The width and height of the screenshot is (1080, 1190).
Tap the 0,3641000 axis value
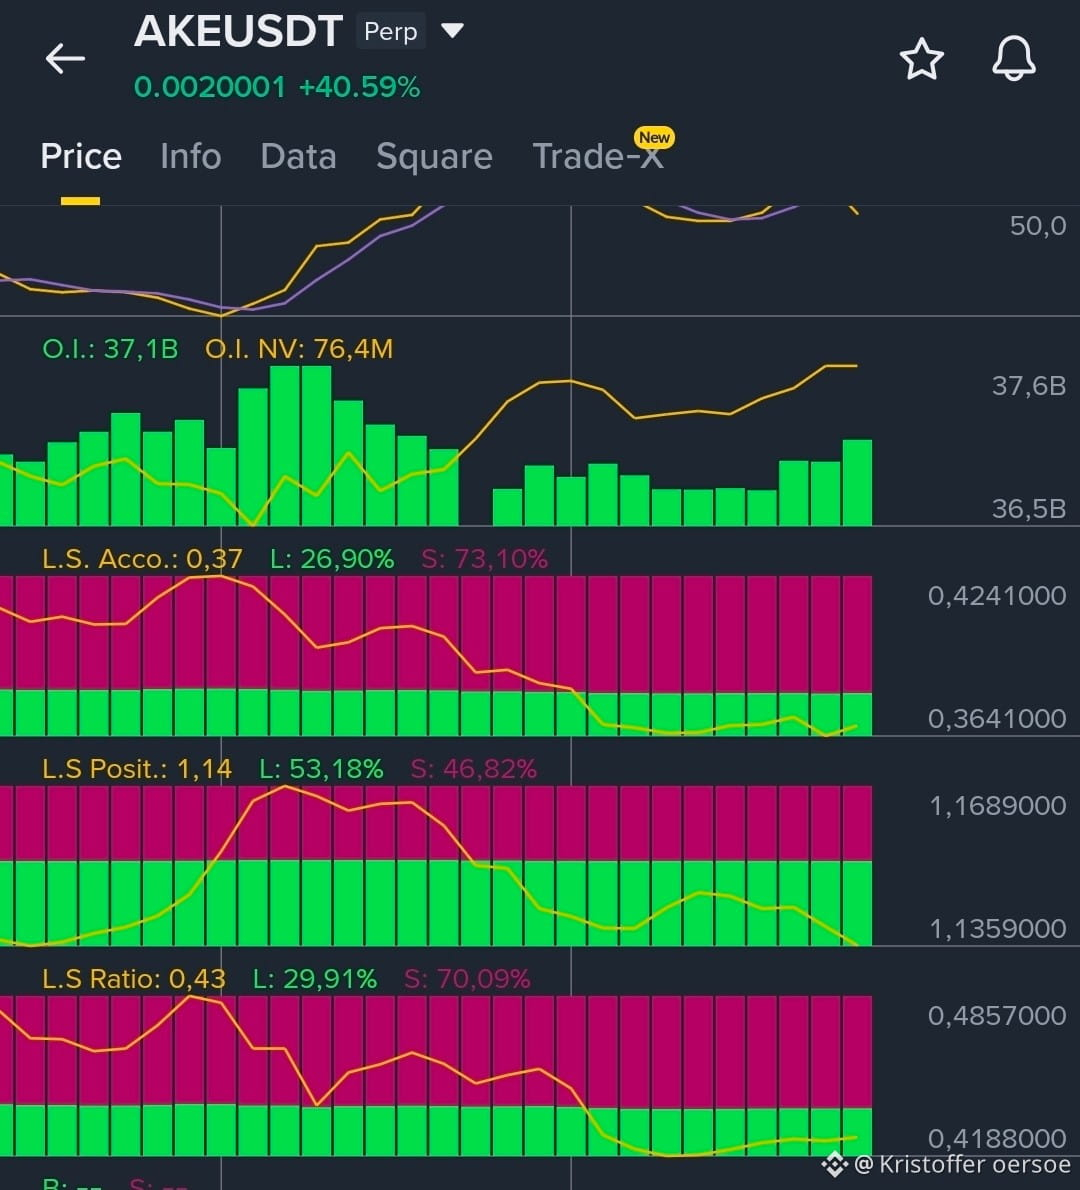pos(997,719)
